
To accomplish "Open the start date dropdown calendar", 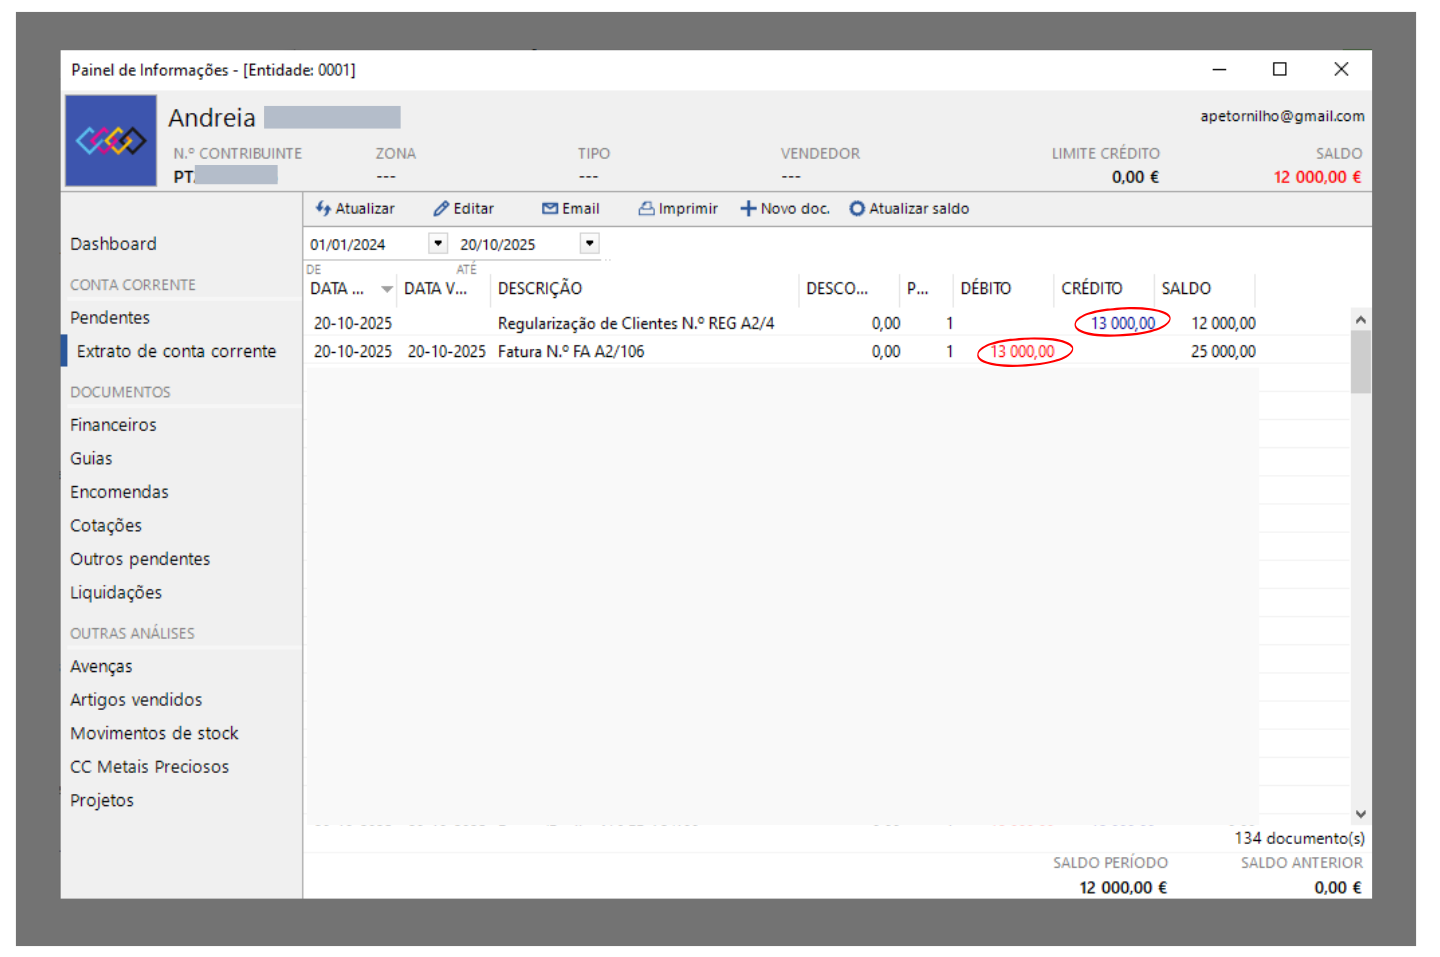I will (438, 243).
